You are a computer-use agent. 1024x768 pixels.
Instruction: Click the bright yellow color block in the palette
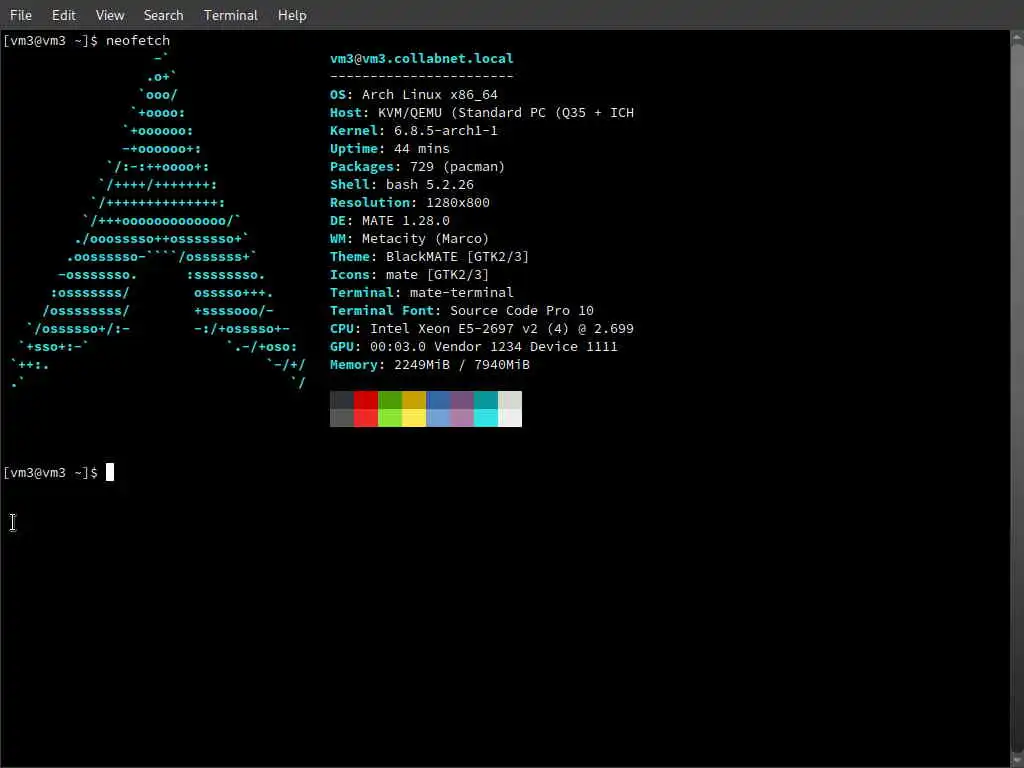tap(414, 418)
